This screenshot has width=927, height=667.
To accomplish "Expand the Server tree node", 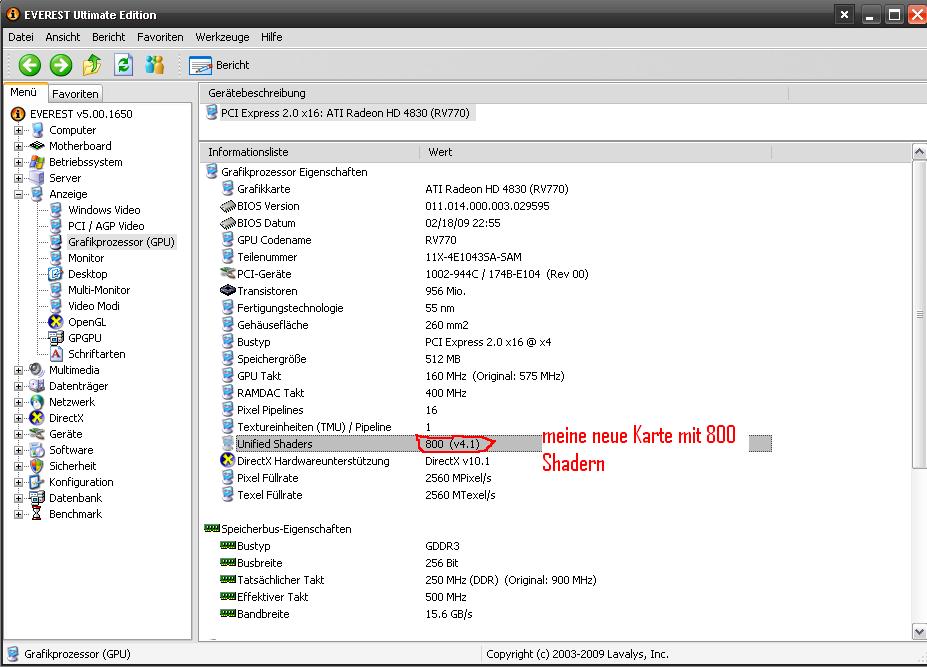I will coord(18,178).
